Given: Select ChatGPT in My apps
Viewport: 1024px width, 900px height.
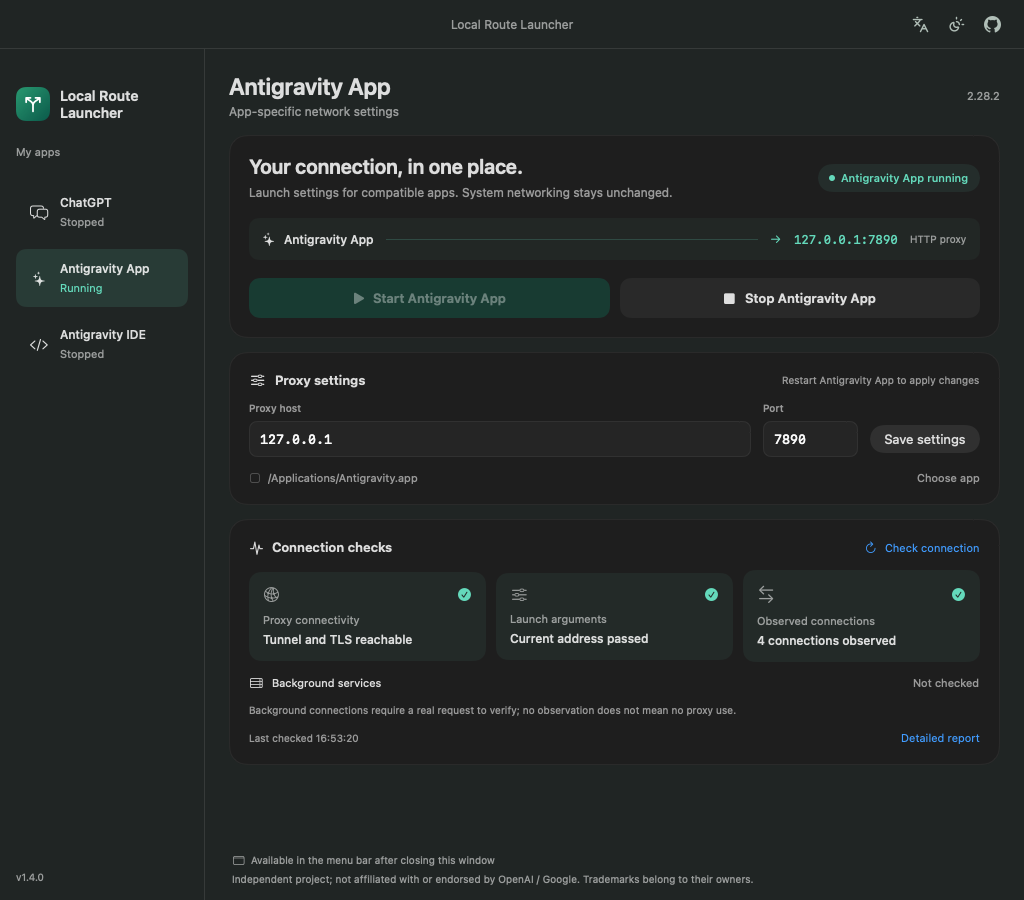Looking at the screenshot, I should (x=102, y=212).
